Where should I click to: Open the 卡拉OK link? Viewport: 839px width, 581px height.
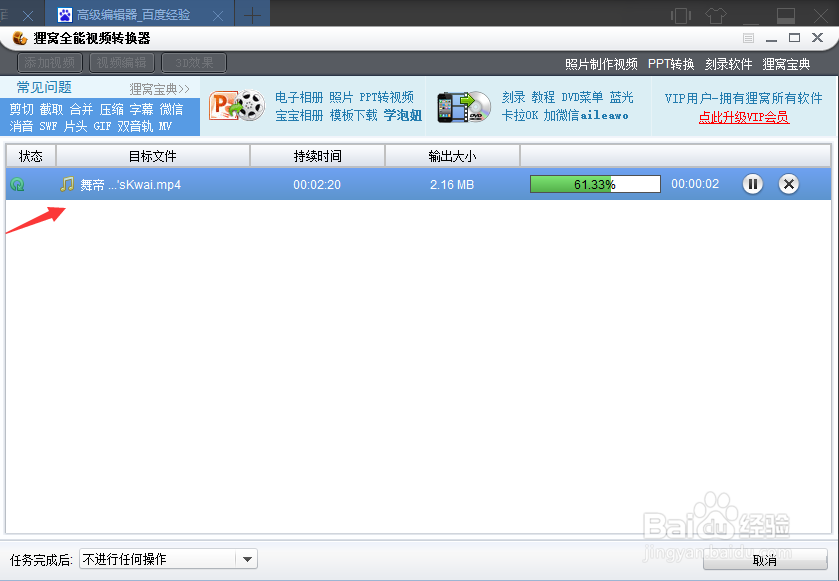coord(520,115)
